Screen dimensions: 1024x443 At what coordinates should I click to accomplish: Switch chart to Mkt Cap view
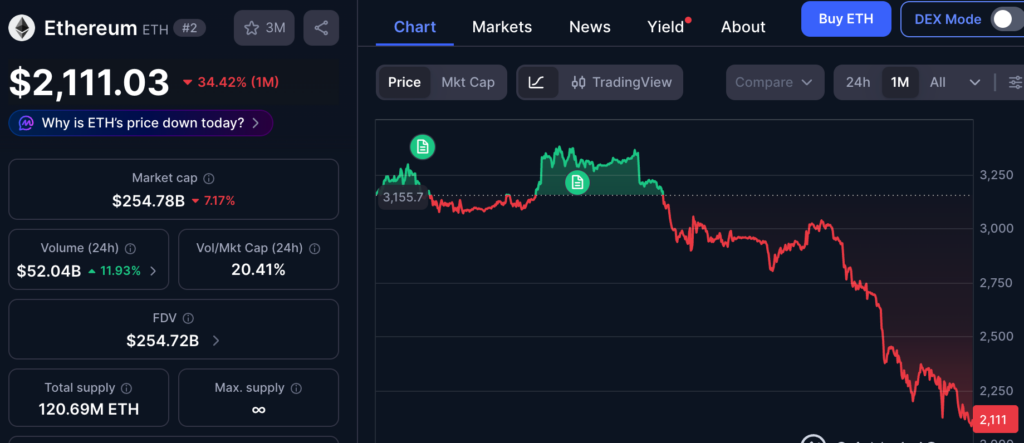pyautogui.click(x=468, y=82)
